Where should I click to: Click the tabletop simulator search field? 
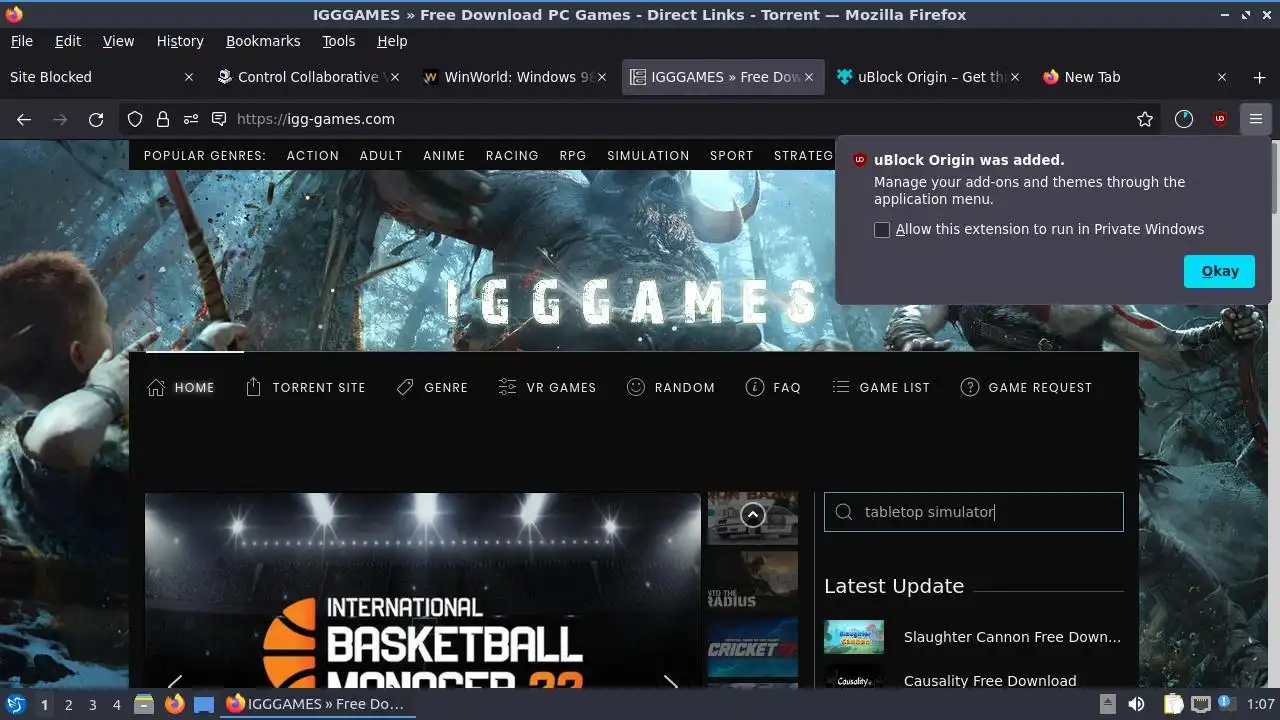tap(974, 512)
